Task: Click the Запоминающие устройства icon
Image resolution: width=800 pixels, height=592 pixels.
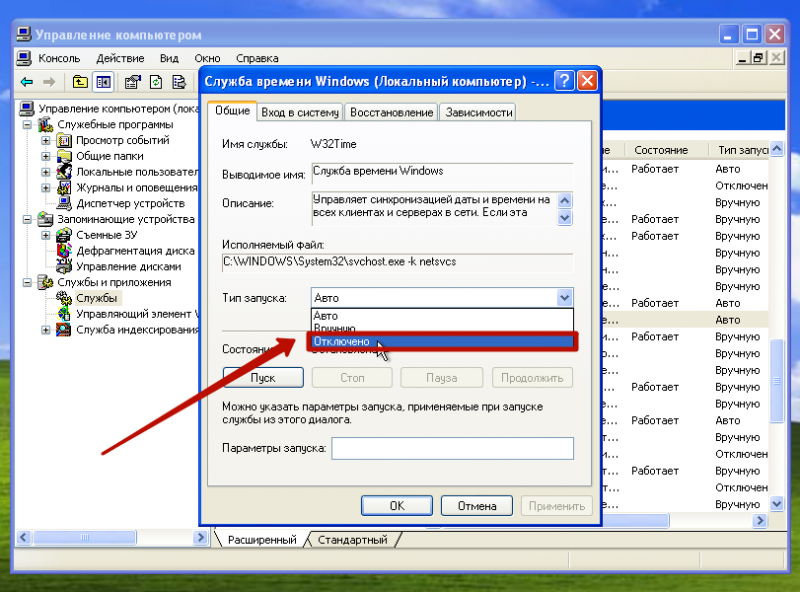Action: [x=45, y=219]
